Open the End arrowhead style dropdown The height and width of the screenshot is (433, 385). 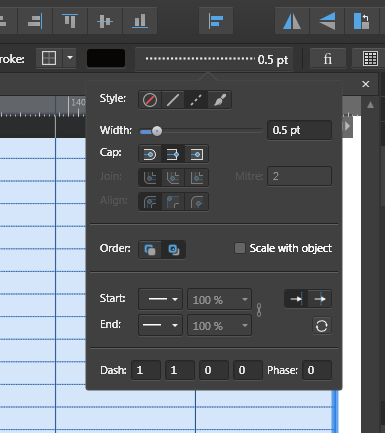click(x=160, y=325)
